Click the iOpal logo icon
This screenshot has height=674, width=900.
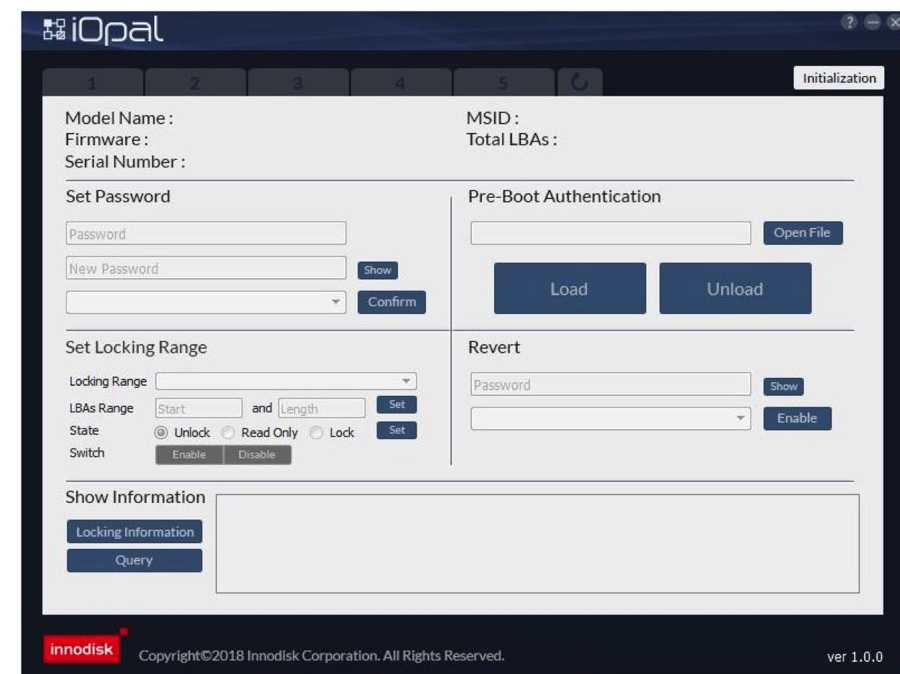point(55,29)
